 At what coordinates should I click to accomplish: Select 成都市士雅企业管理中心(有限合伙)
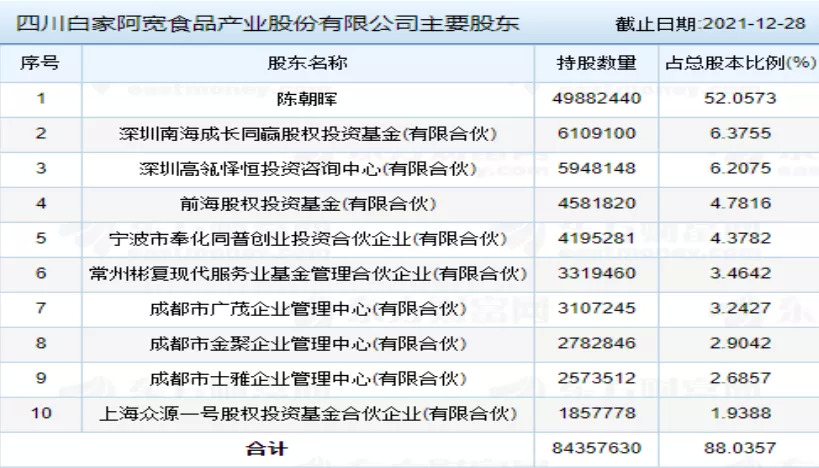coord(308,379)
